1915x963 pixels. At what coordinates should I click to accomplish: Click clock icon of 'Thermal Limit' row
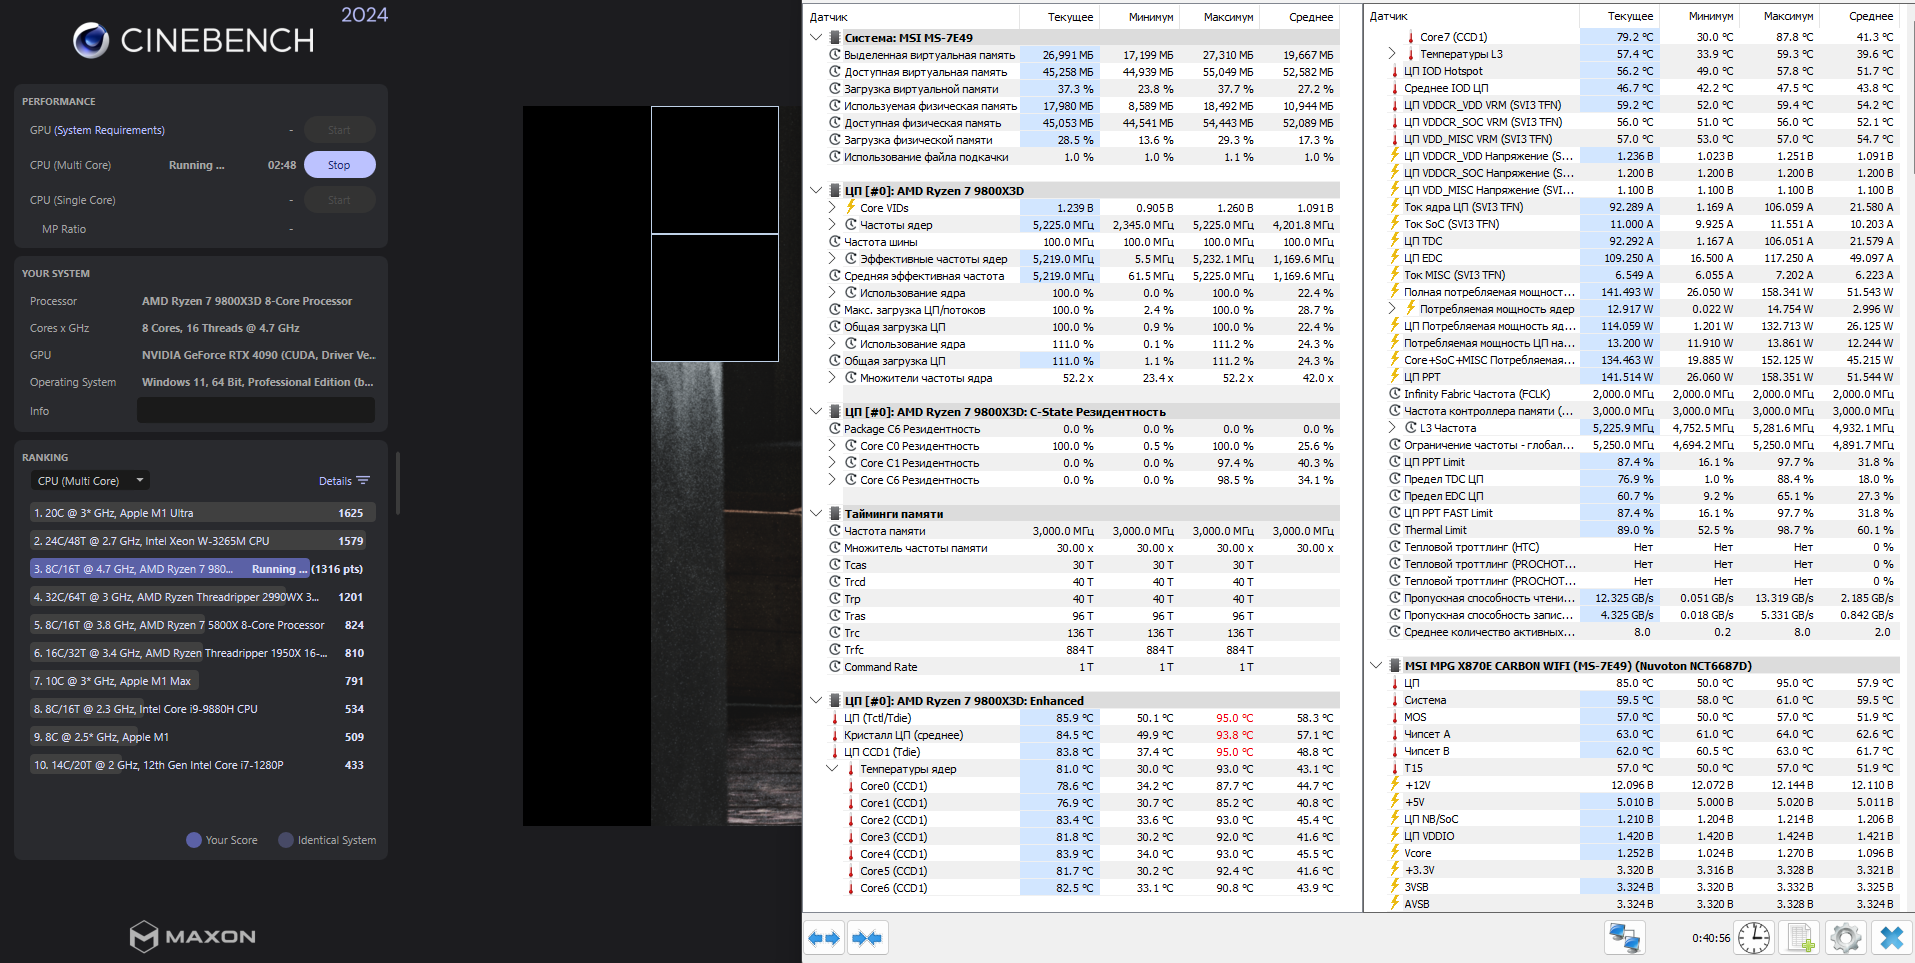pos(1394,530)
